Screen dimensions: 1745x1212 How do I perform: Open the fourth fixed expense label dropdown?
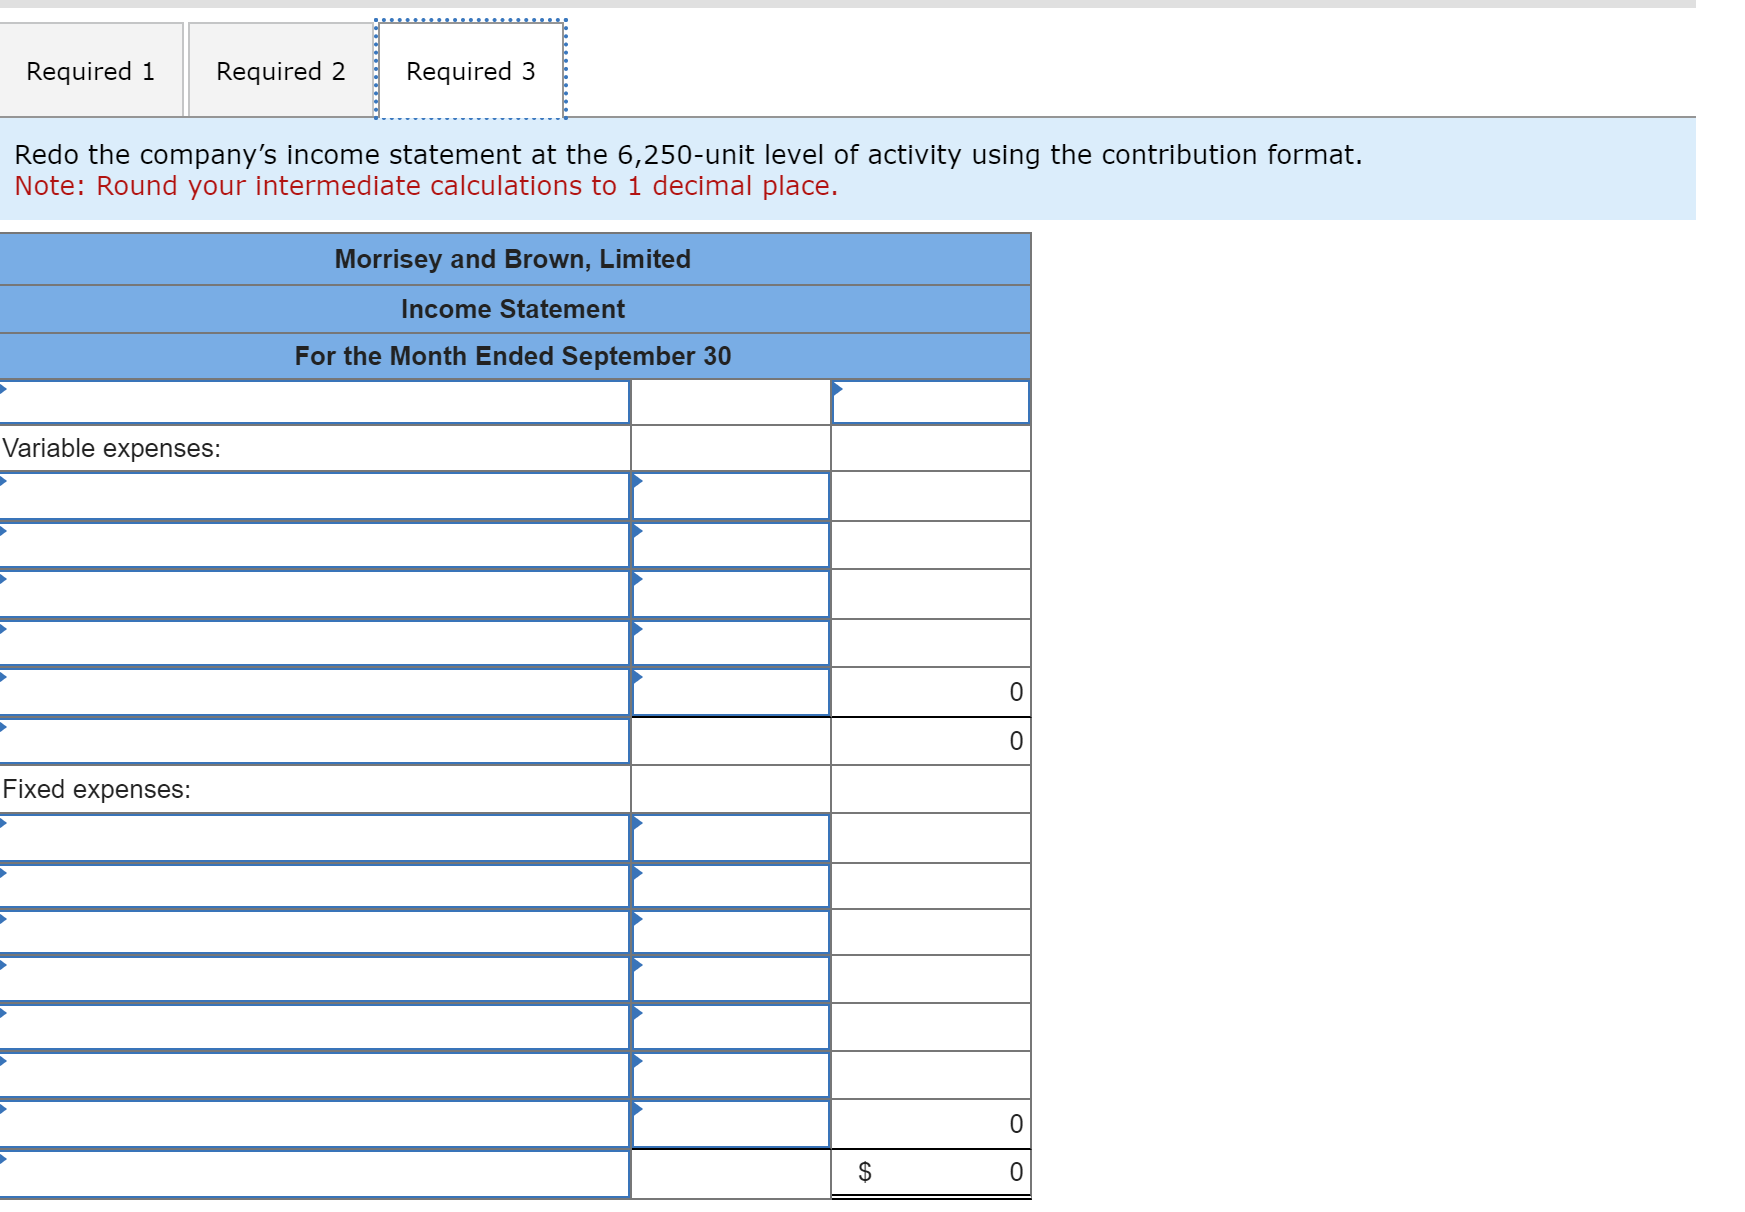pos(315,979)
